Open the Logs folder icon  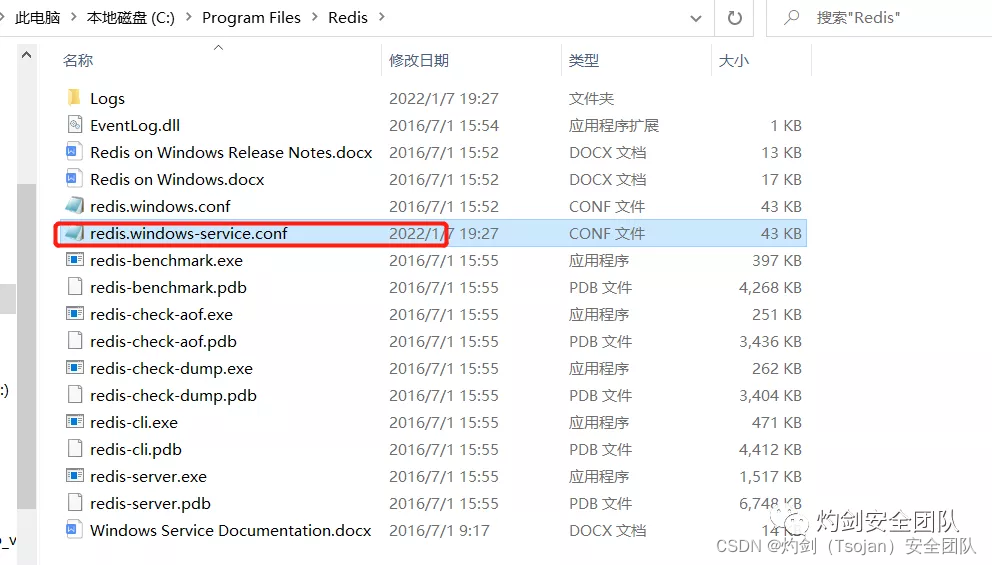[74, 98]
